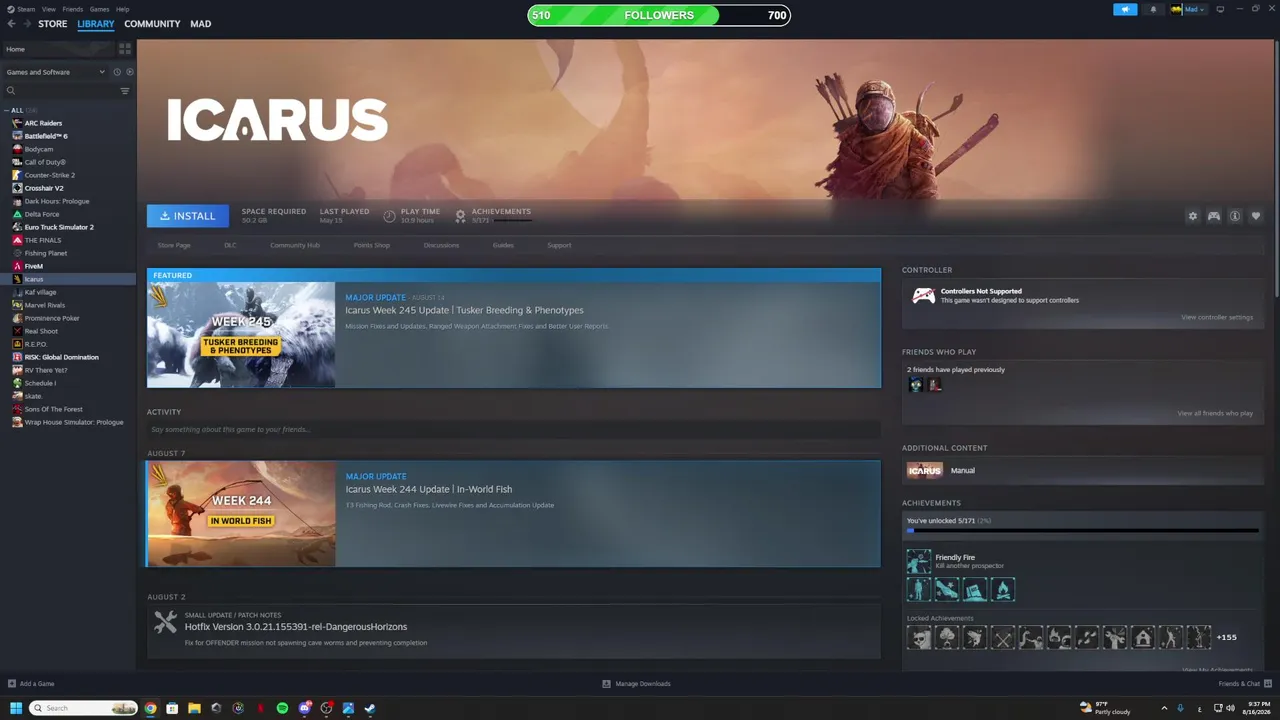
Task: Open the View menu
Action: click(x=48, y=9)
